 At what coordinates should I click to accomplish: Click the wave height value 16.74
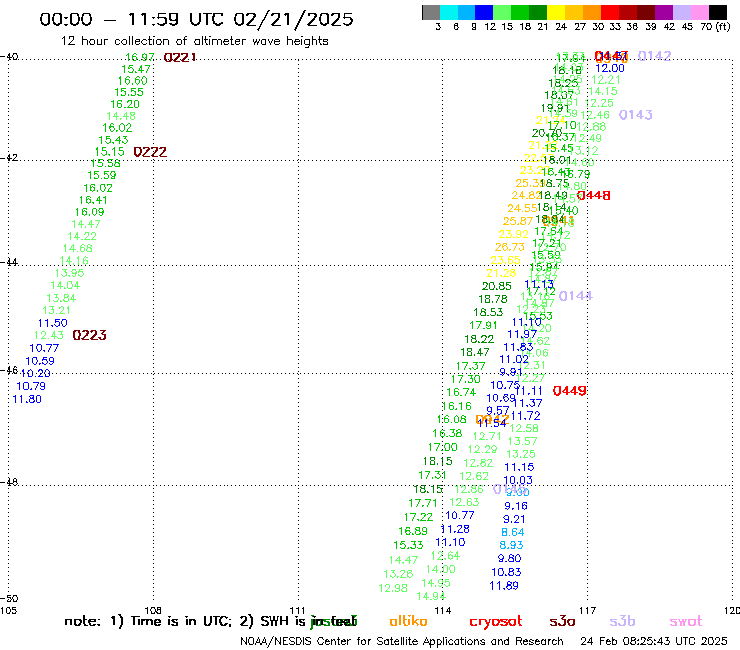461,392
